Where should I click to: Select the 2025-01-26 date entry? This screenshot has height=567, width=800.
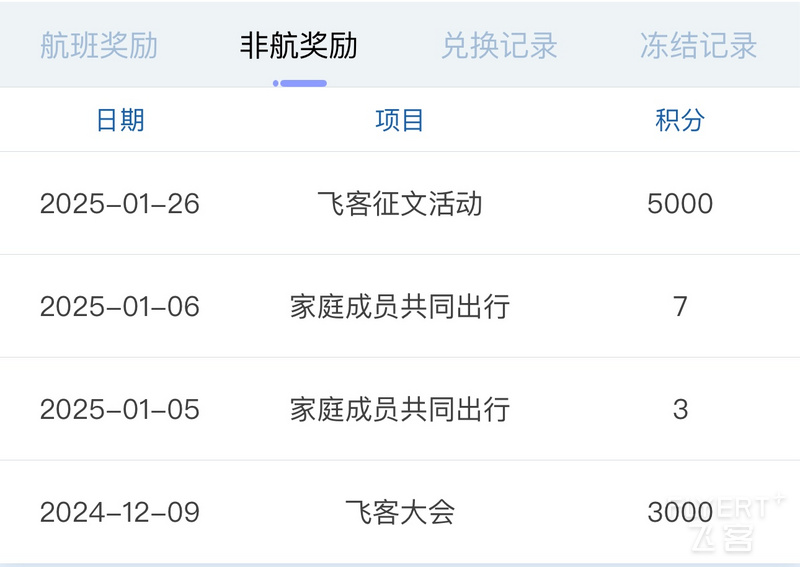tap(120, 204)
